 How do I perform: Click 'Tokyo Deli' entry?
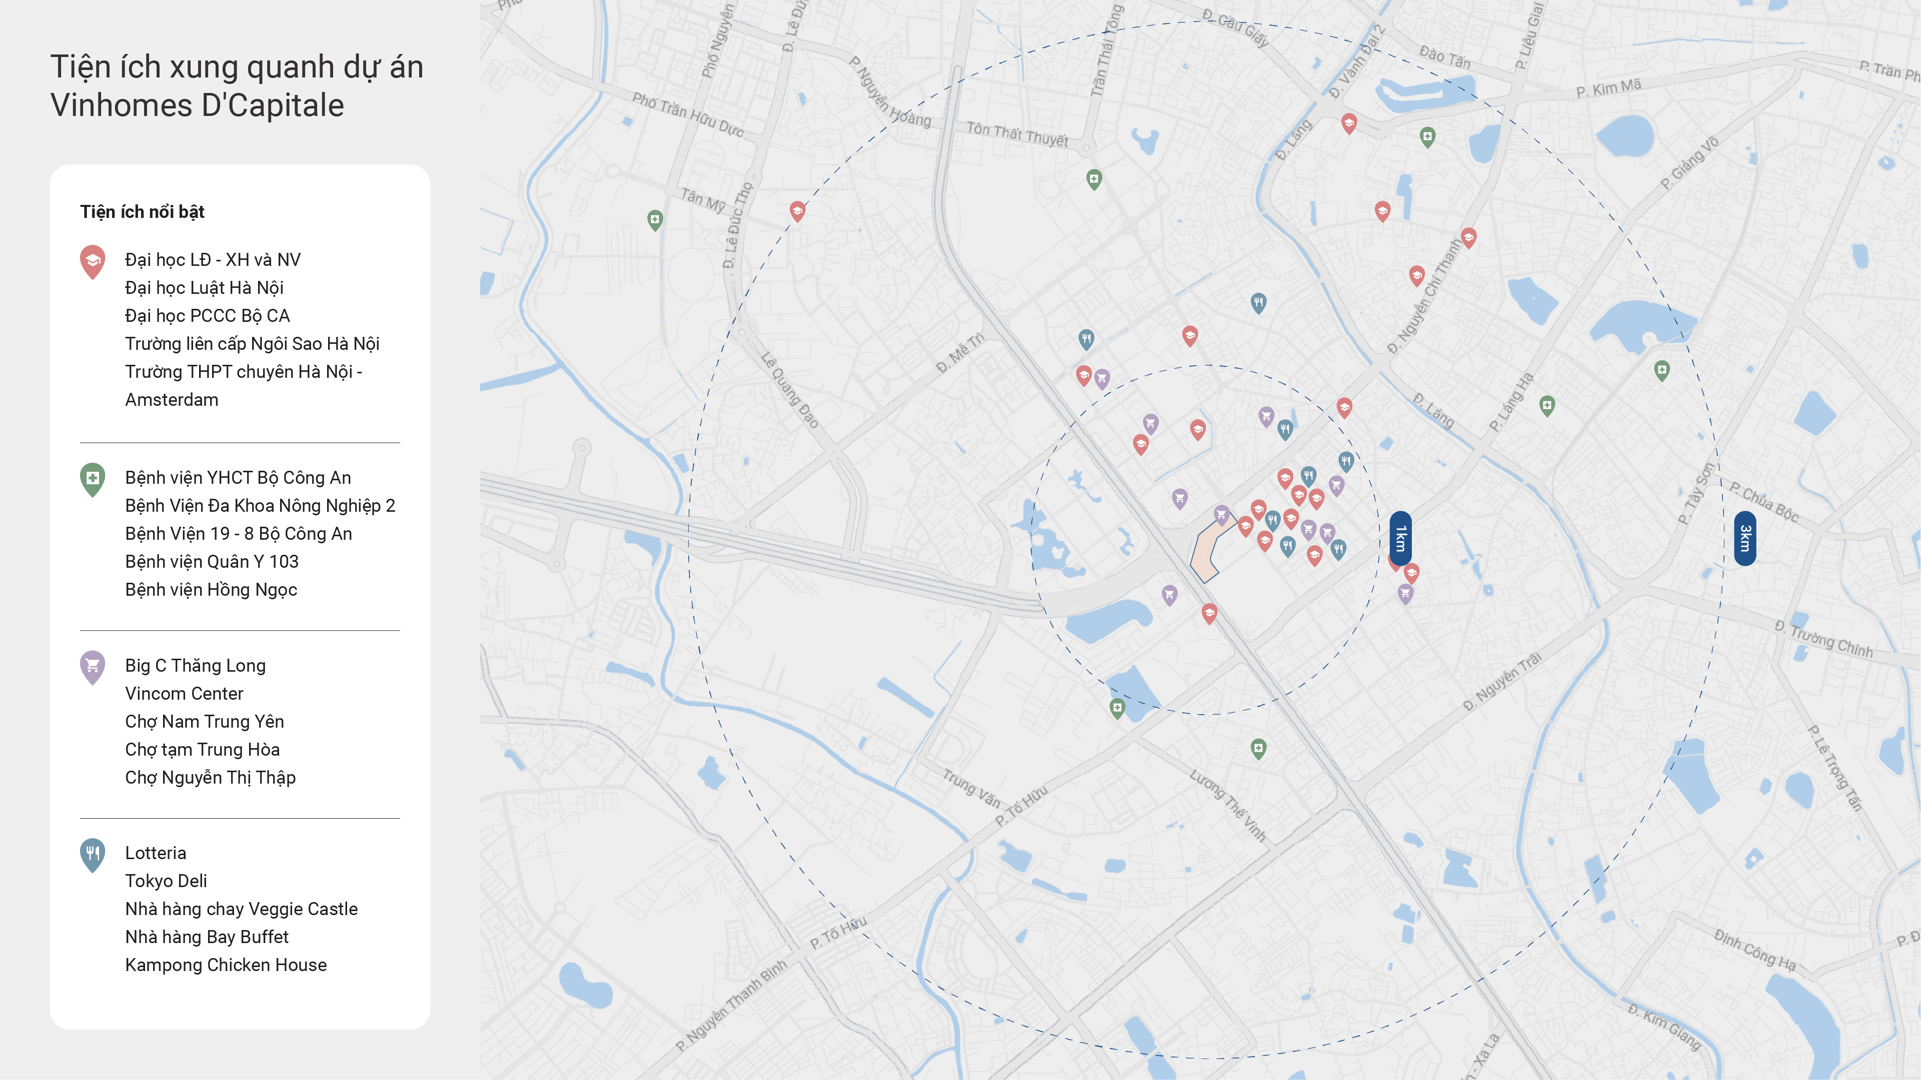pyautogui.click(x=166, y=881)
